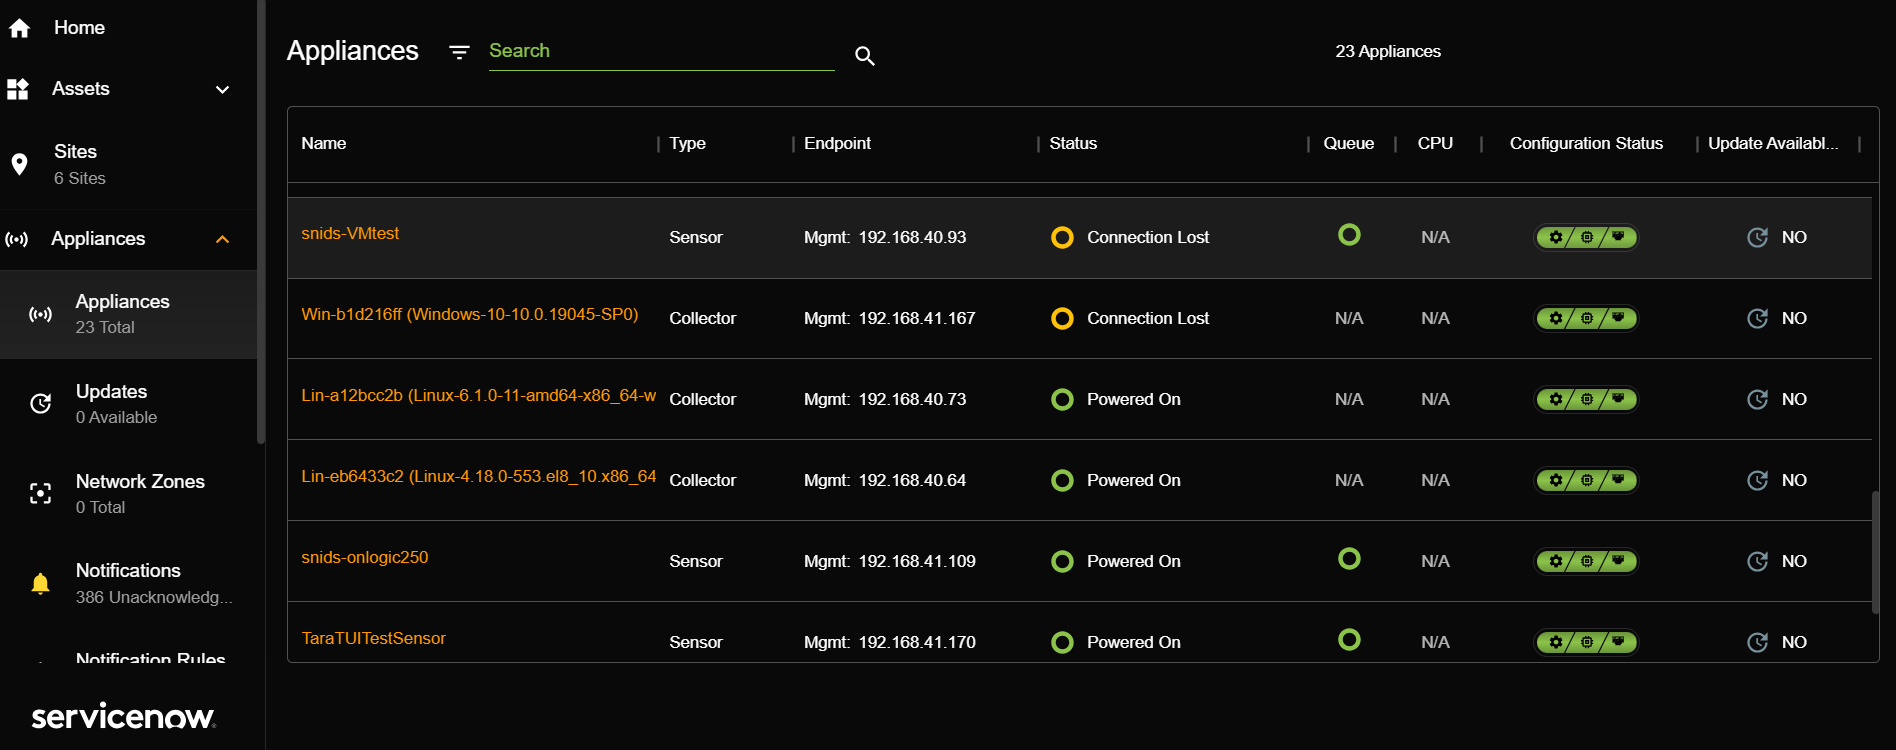Screen dimensions: 1896x750
Task: Open the Appliances filter list icon
Action: 459,52
